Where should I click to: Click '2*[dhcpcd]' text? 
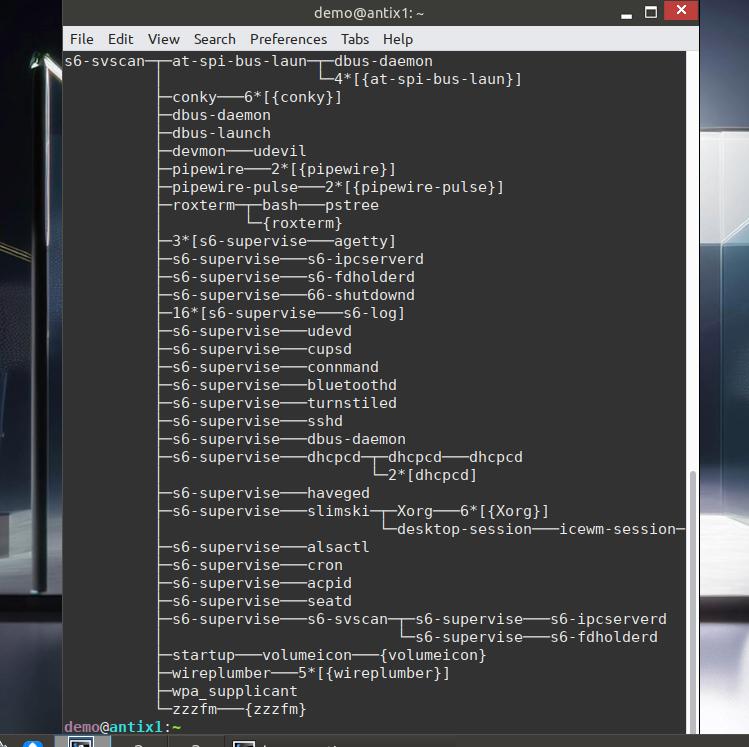coord(432,475)
